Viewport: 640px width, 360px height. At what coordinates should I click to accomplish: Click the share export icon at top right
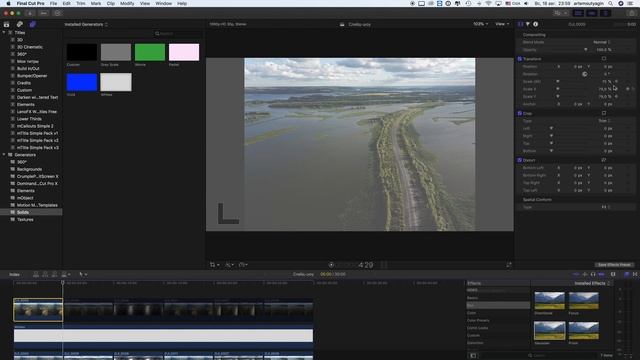coord(632,13)
